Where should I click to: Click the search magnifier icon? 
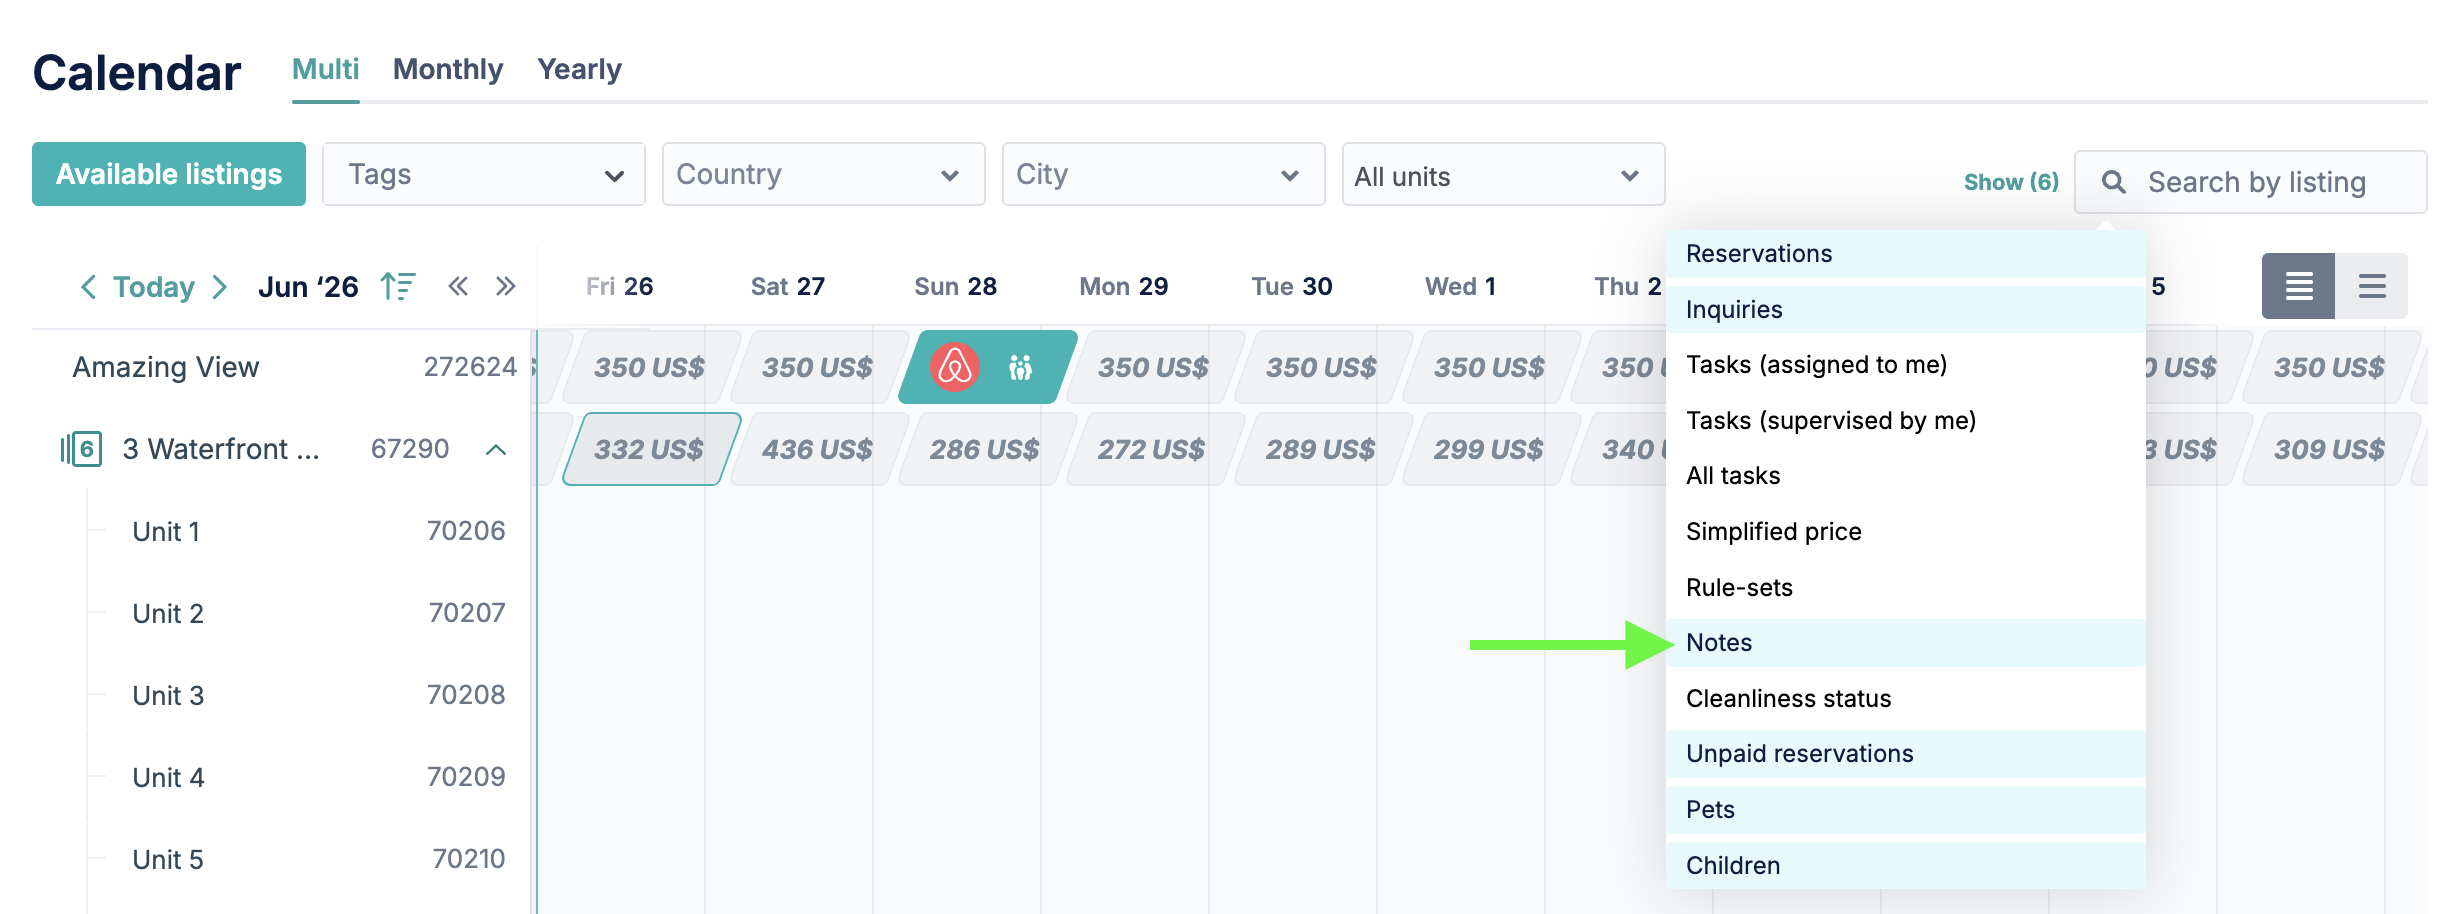[2113, 182]
